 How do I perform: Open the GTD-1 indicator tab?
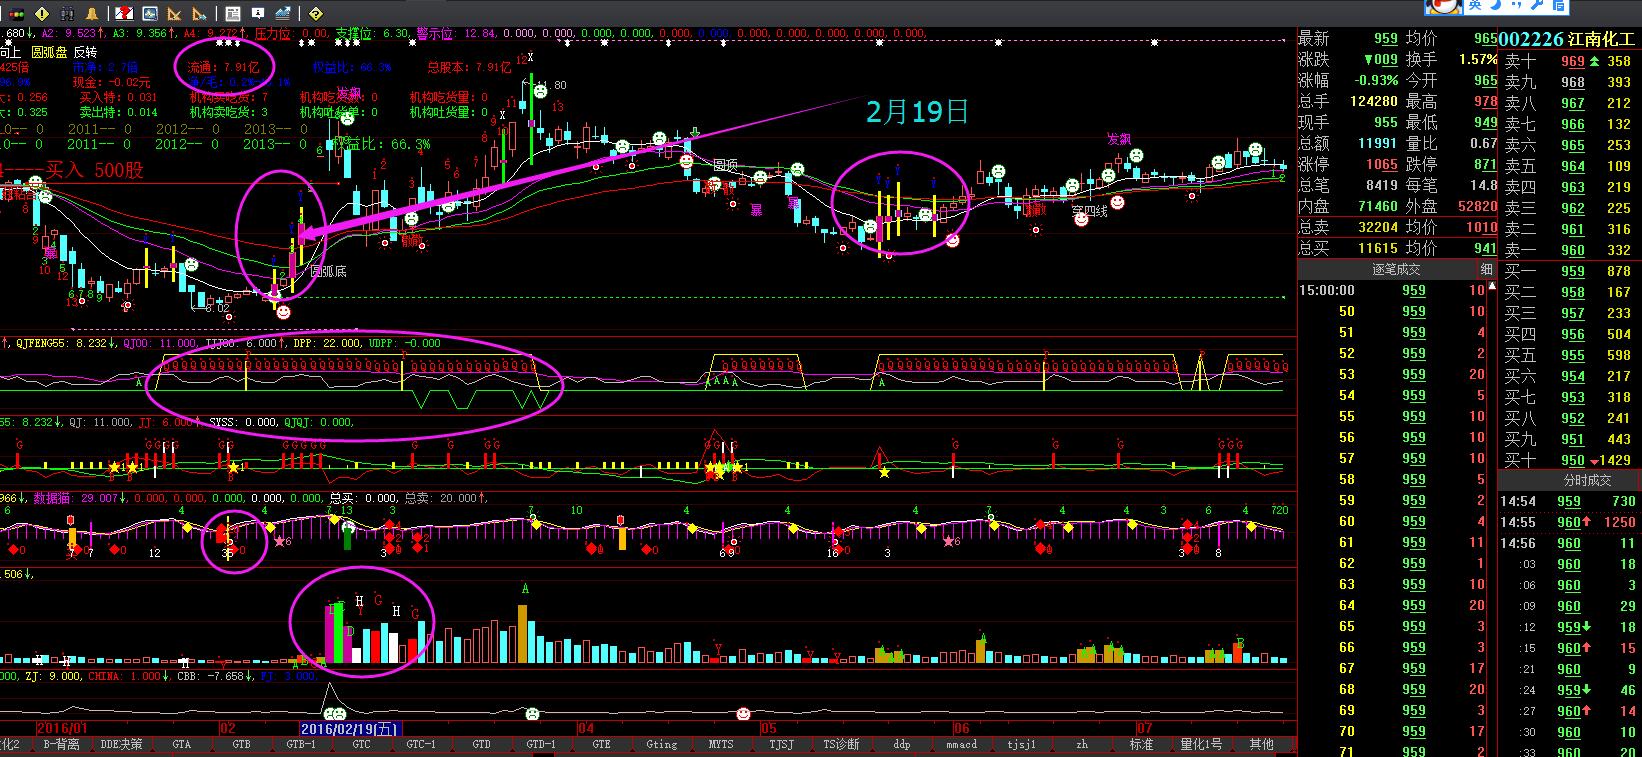[541, 744]
